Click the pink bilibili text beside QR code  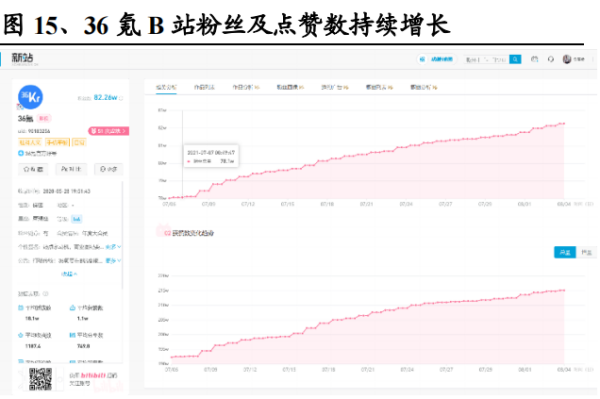coord(93,376)
